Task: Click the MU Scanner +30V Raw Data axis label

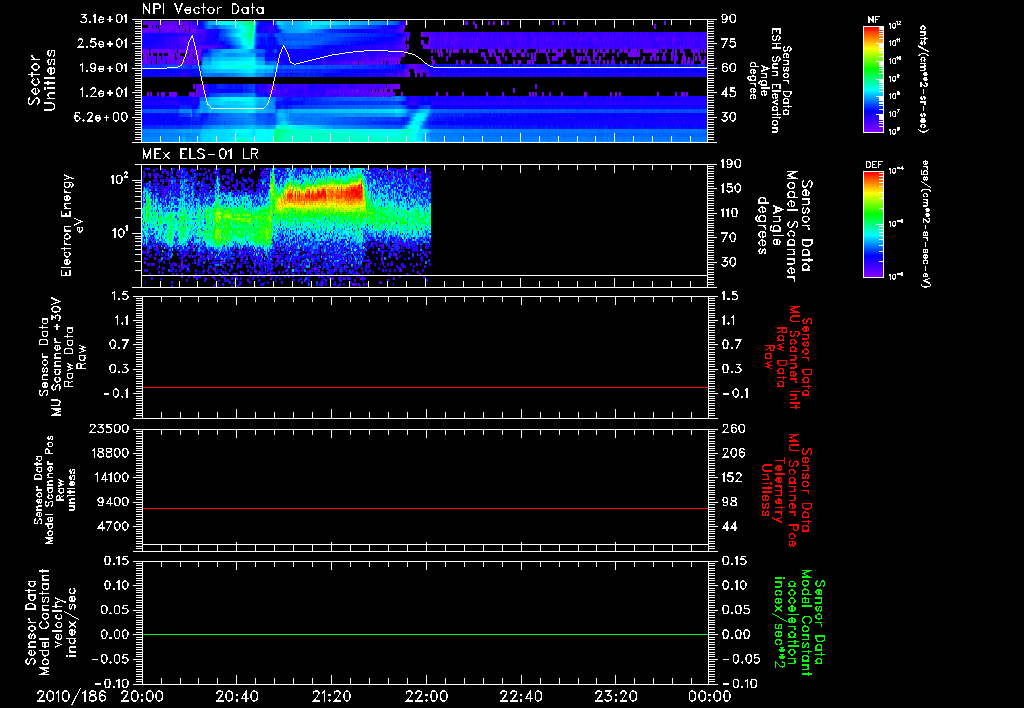Action: click(62, 357)
